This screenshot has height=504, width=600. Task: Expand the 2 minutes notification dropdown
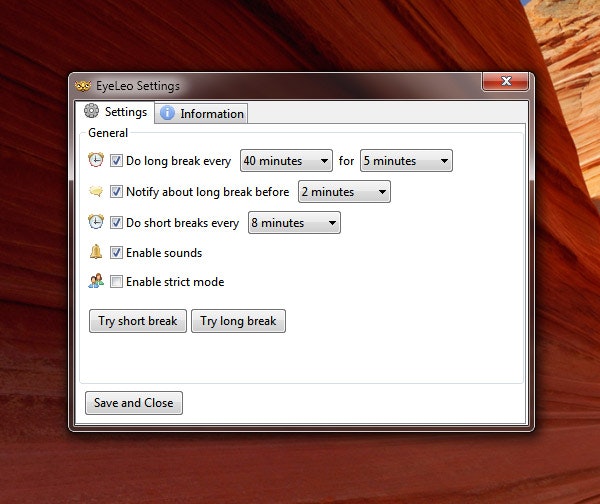pos(344,191)
